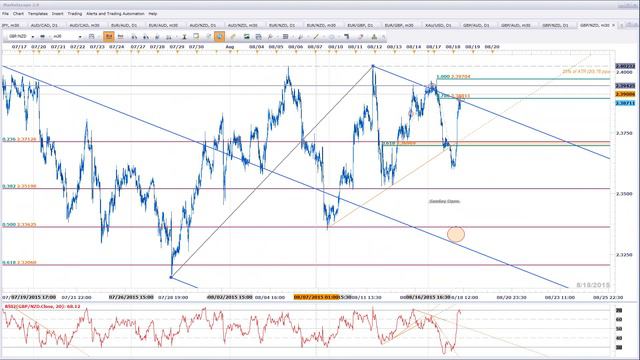The height and width of the screenshot is (360, 640).
Task: Switch to the EUR/GBP, D1 chart tab
Action: click(x=360, y=25)
